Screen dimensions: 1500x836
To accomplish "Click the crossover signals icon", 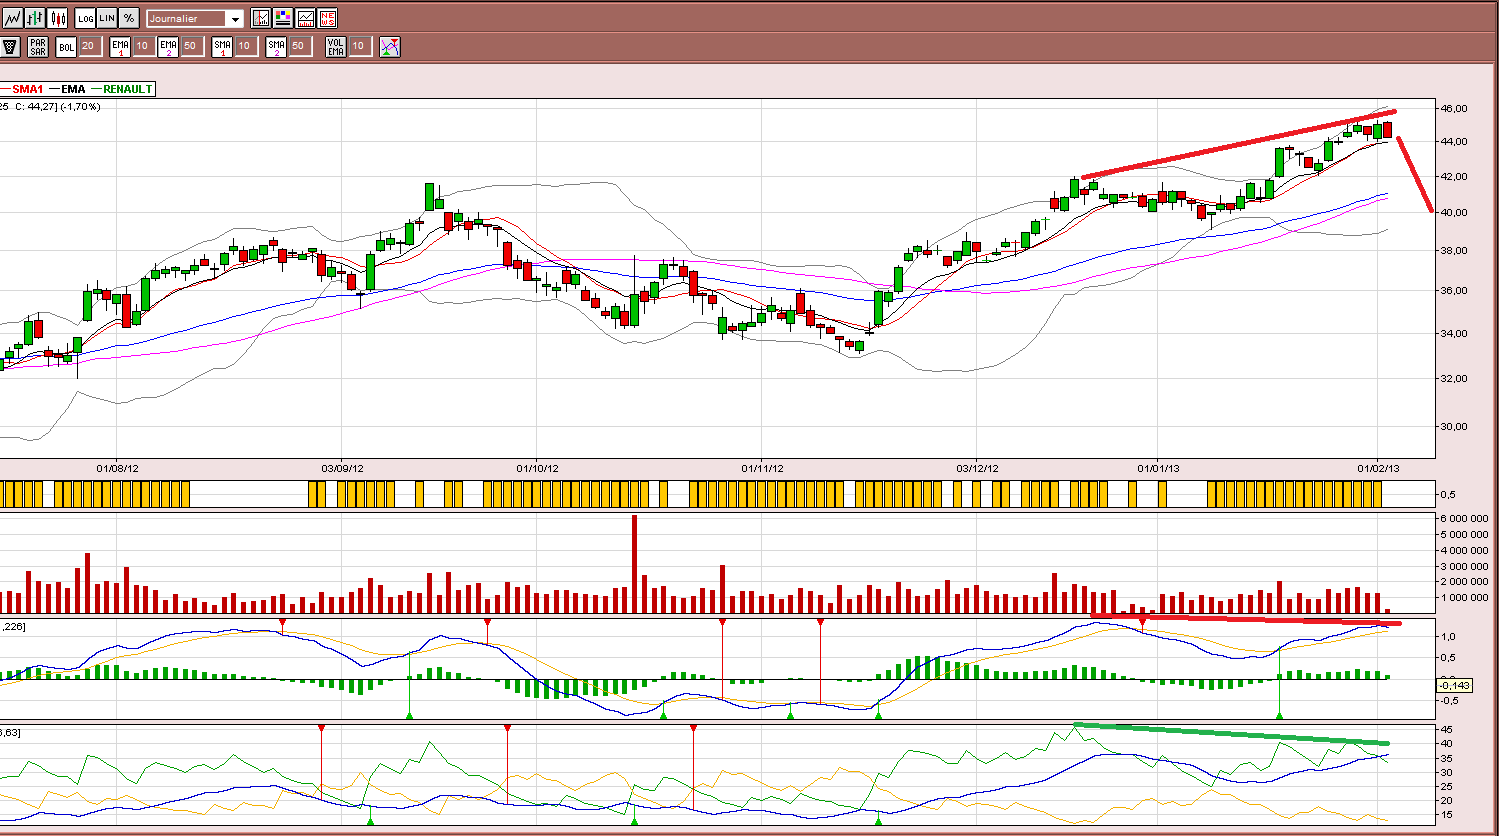I will coord(390,46).
